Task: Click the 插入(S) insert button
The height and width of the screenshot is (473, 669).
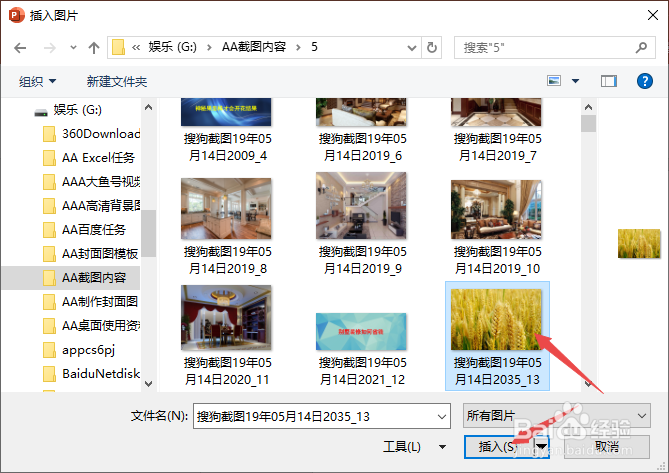Action: (x=498, y=447)
